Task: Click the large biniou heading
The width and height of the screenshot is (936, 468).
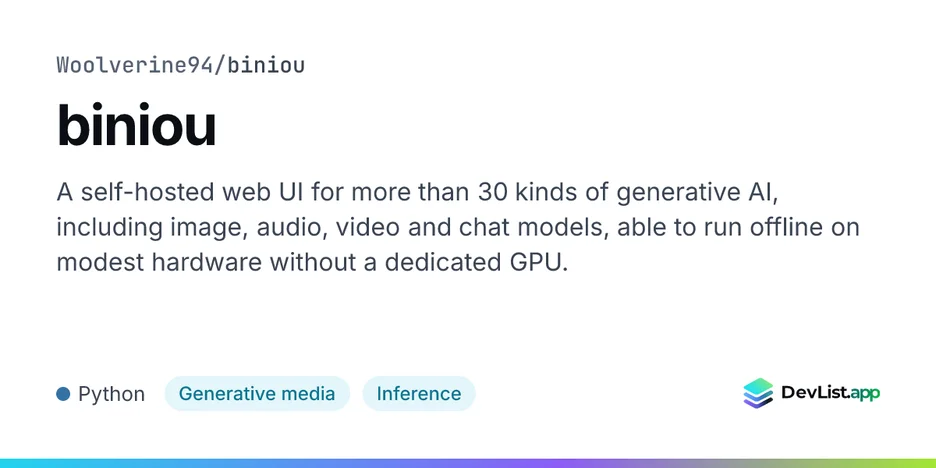Action: pos(136,126)
